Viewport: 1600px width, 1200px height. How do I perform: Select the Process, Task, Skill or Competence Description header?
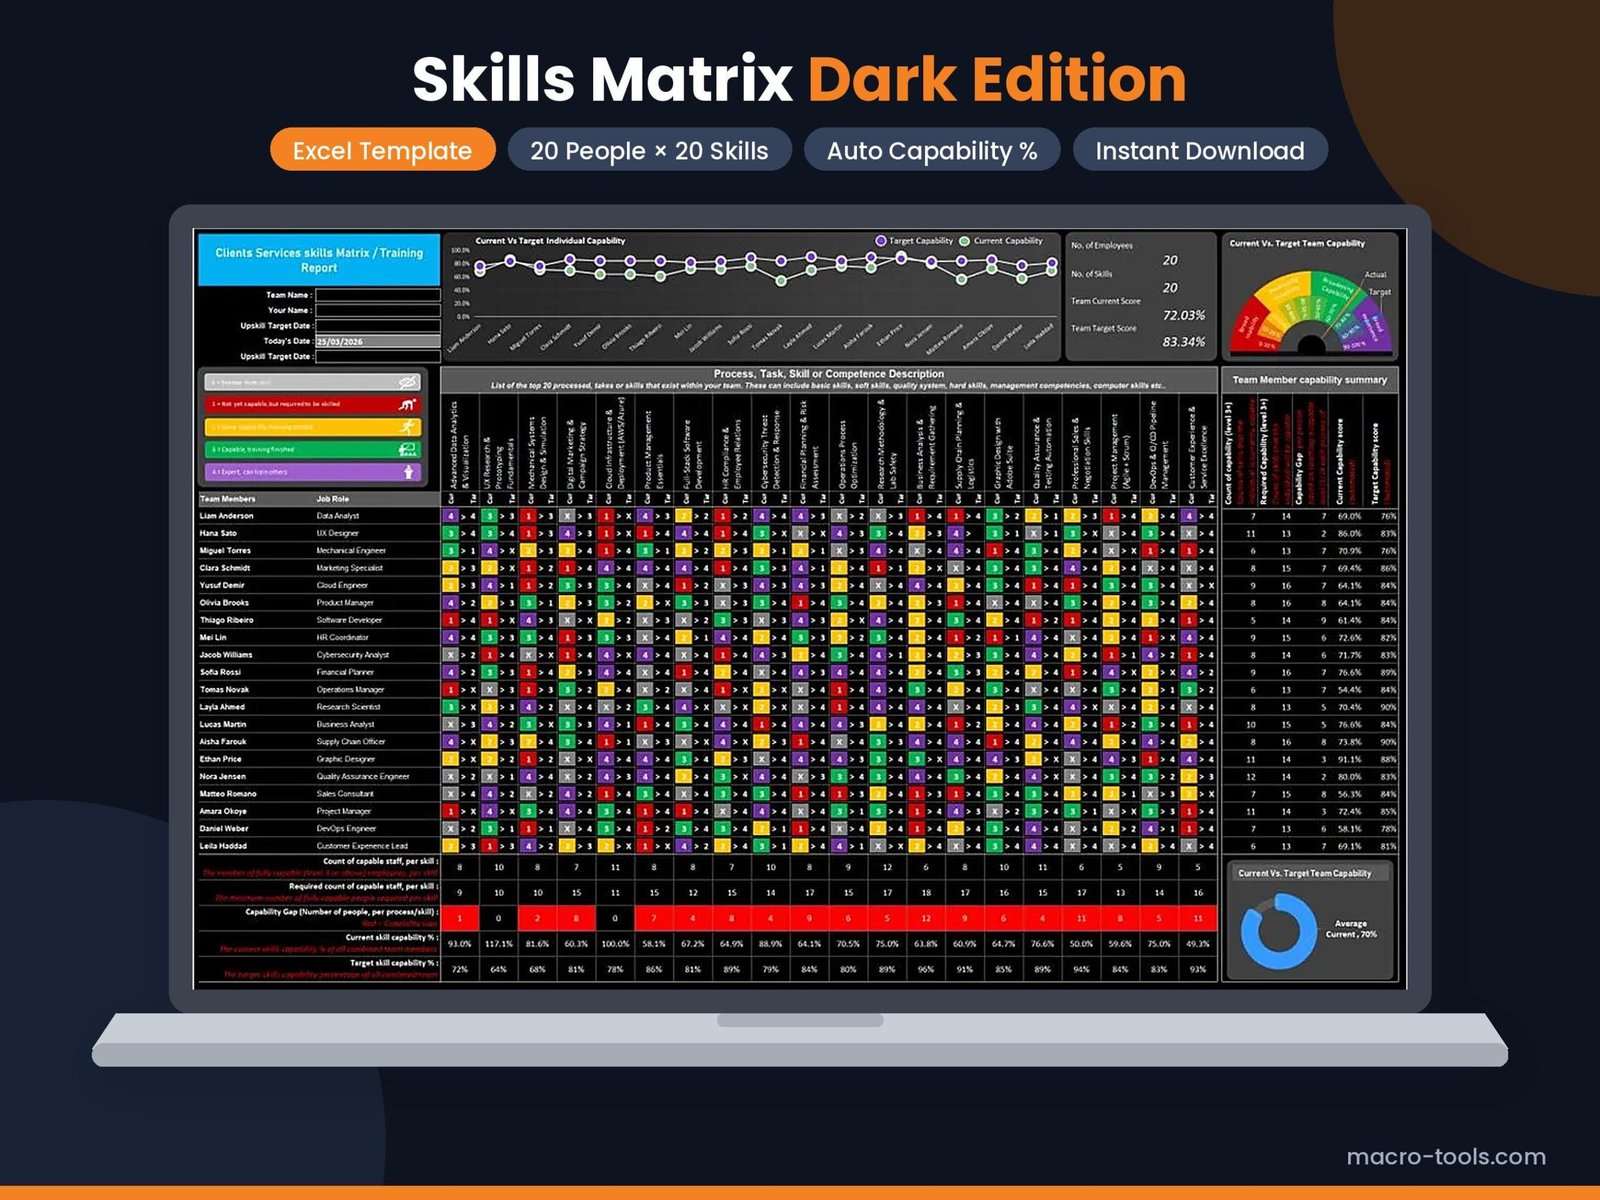pos(828,374)
